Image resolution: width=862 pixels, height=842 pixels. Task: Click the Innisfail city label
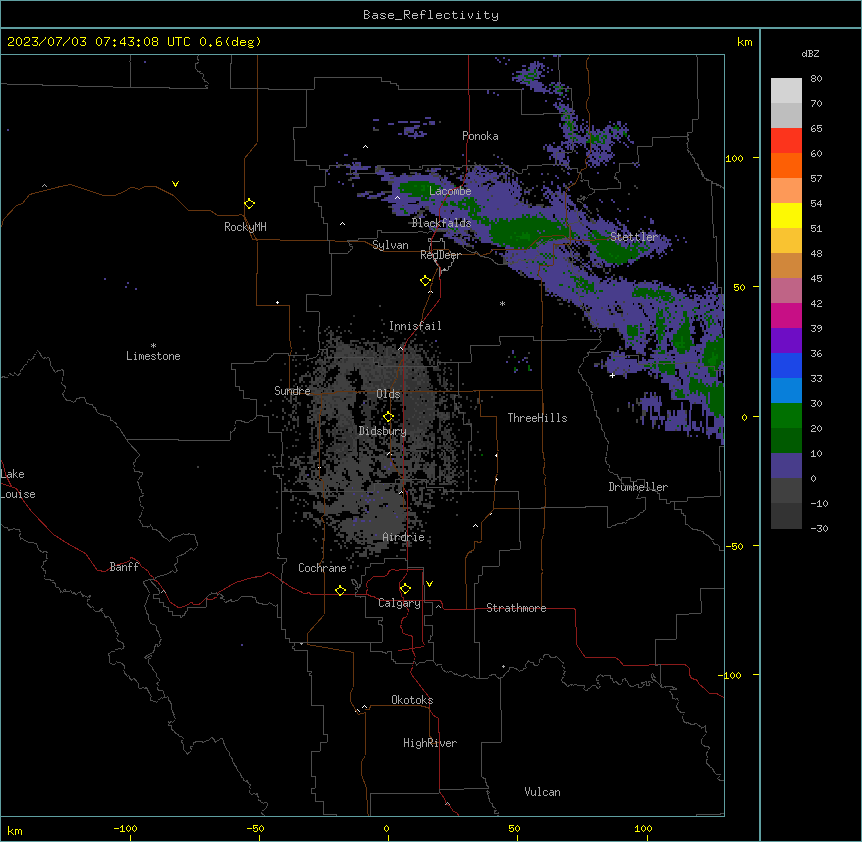(415, 326)
